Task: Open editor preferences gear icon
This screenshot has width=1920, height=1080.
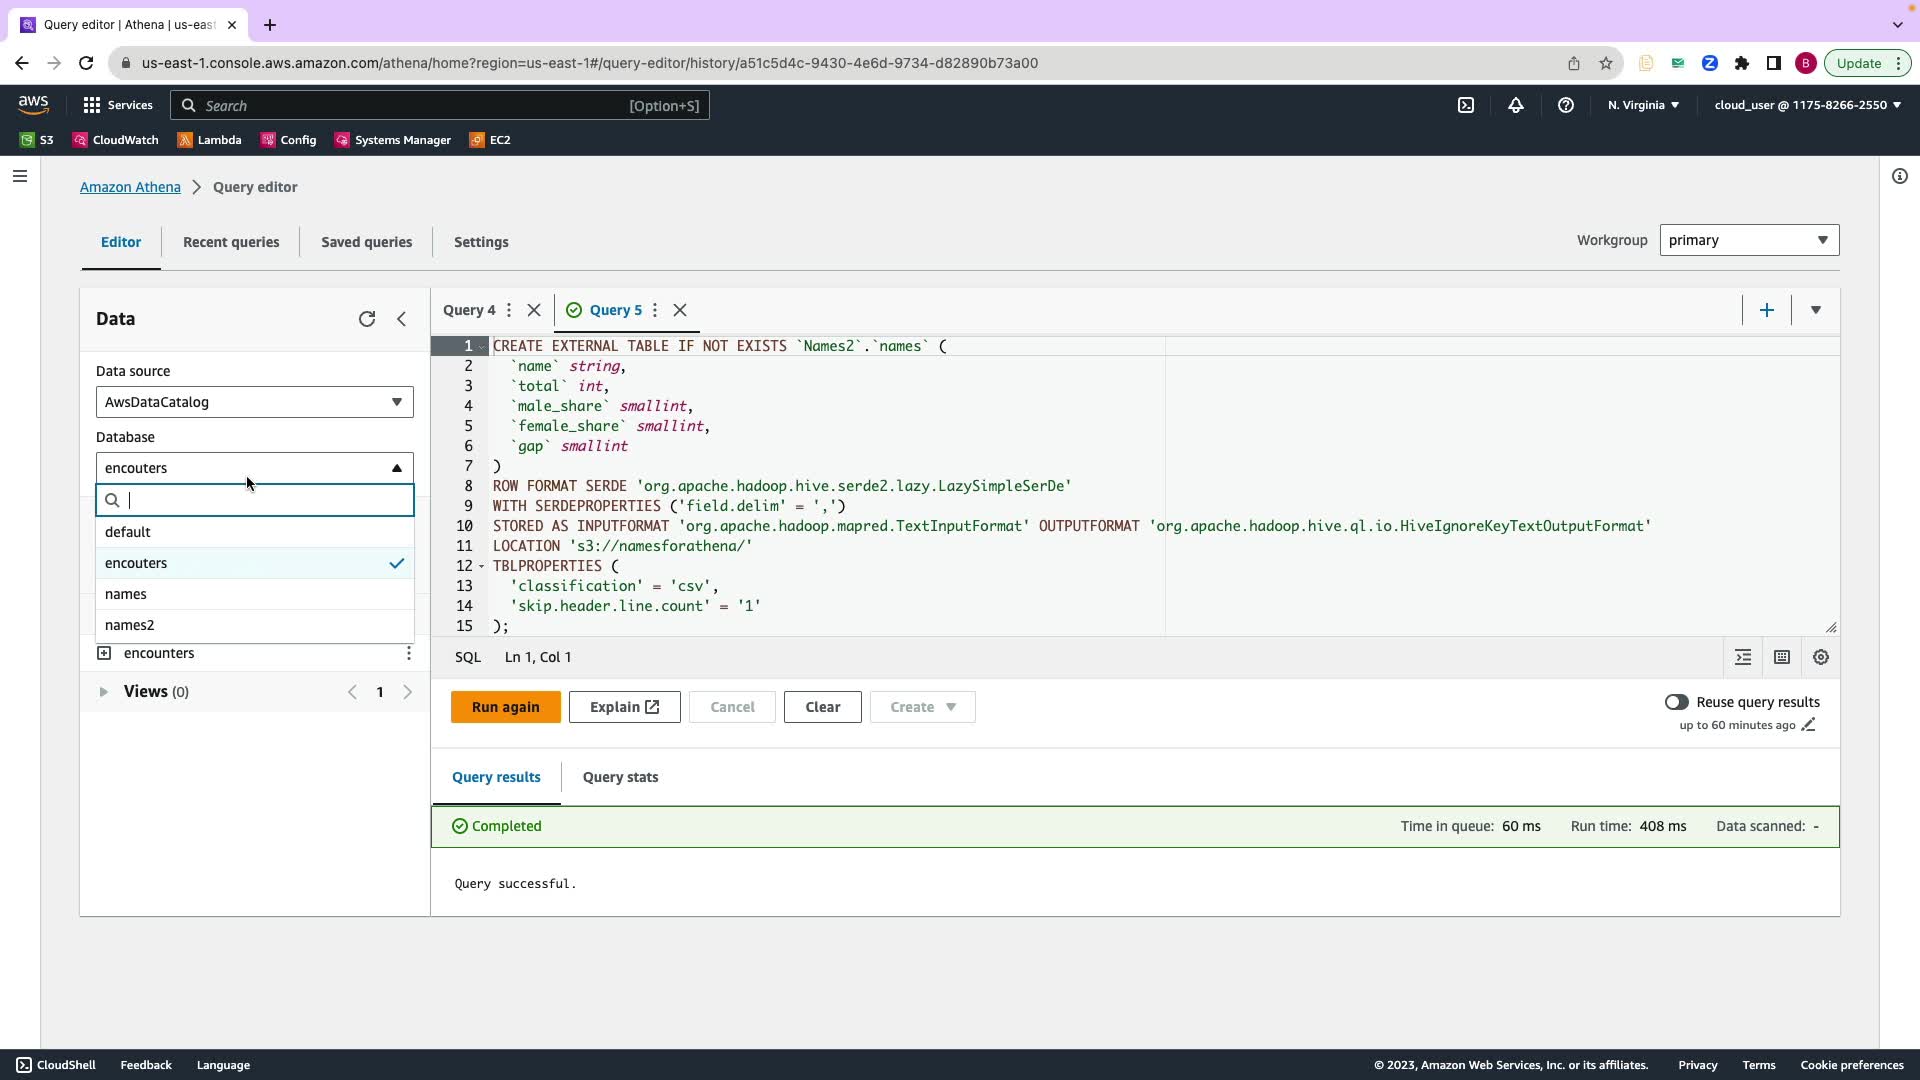Action: [1821, 657]
